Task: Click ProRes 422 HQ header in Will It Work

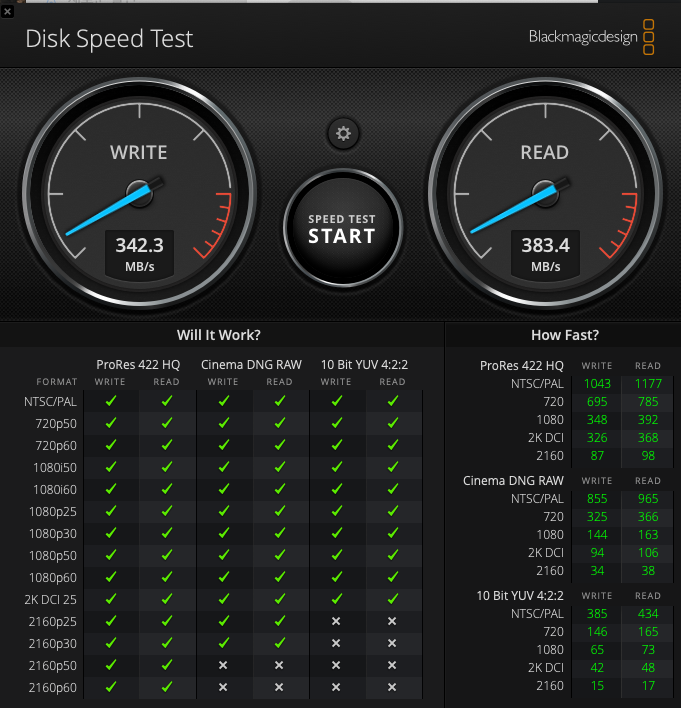Action: [x=138, y=364]
